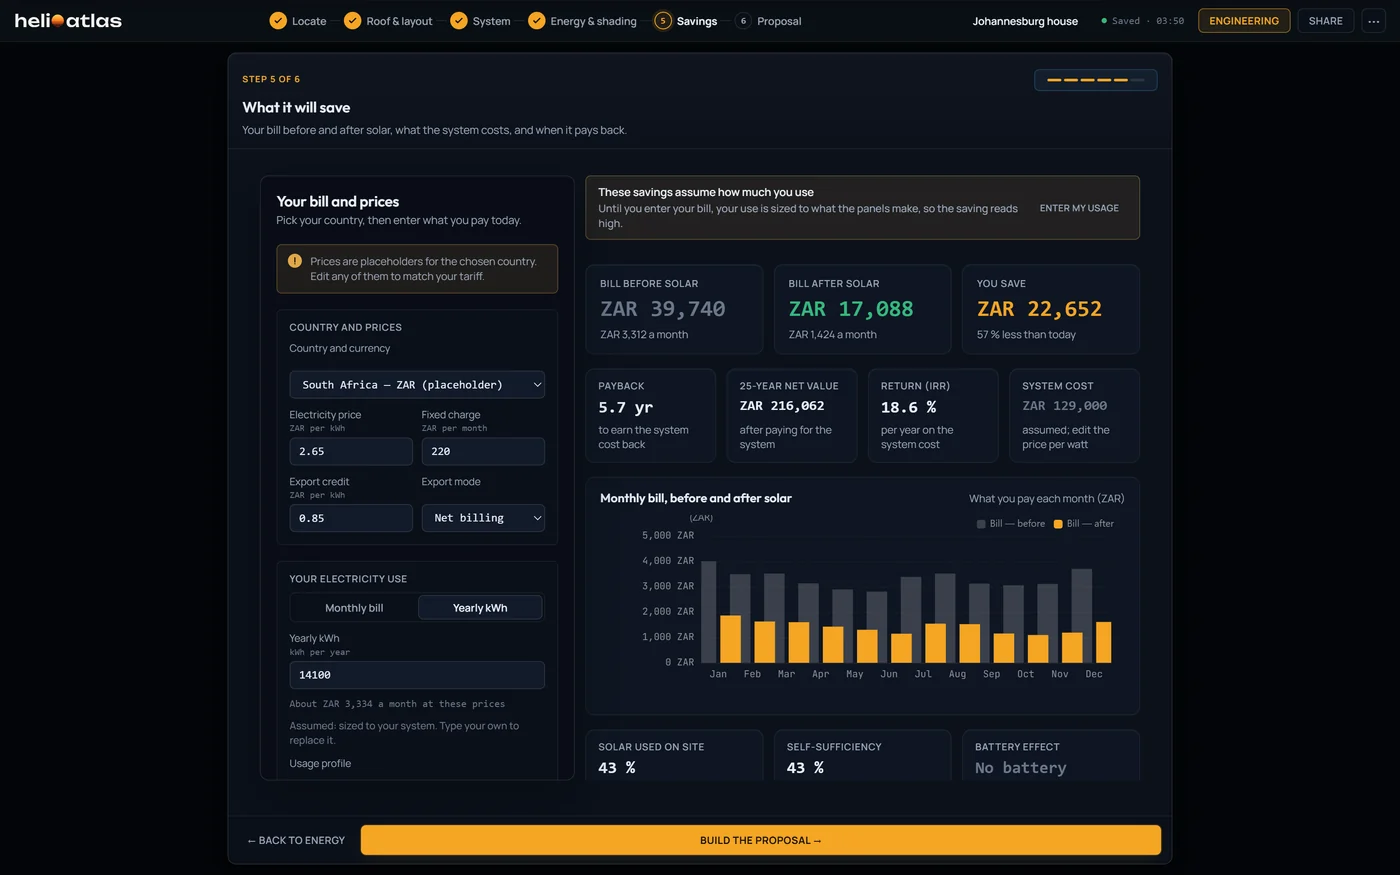Click the placeholder prices warning icon
1400x875 pixels.
(x=295, y=261)
